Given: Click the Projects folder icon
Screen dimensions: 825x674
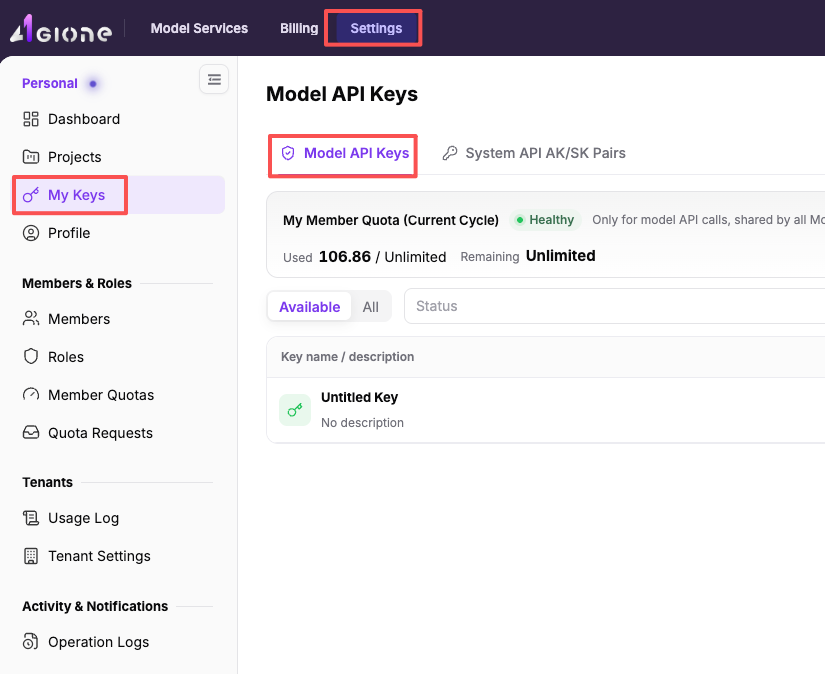Looking at the screenshot, I should (x=31, y=157).
